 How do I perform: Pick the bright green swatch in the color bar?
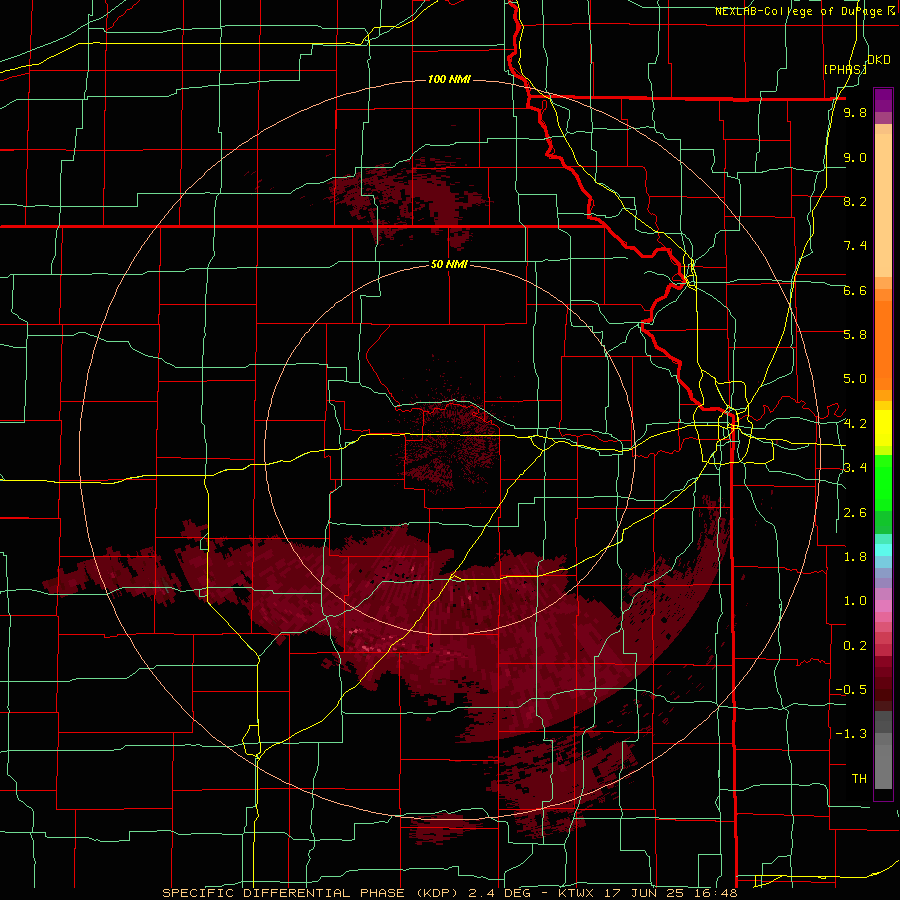pos(883,484)
